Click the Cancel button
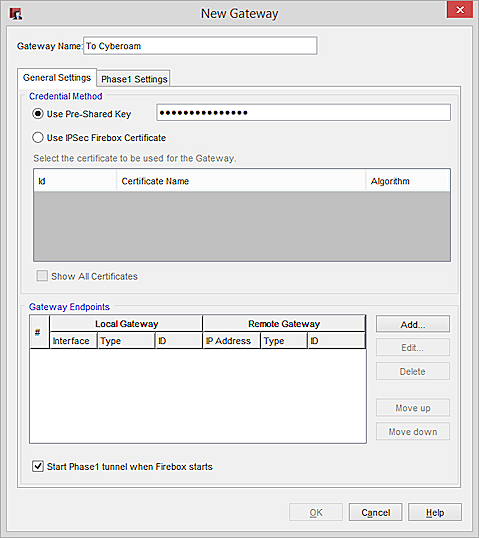The height and width of the screenshot is (538, 479). pyautogui.click(x=375, y=513)
